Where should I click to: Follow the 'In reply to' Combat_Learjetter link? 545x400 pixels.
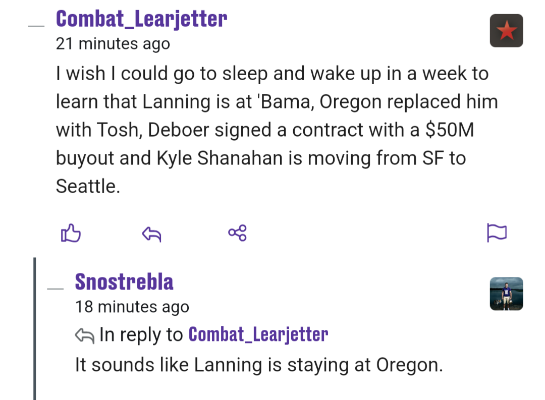coord(258,335)
